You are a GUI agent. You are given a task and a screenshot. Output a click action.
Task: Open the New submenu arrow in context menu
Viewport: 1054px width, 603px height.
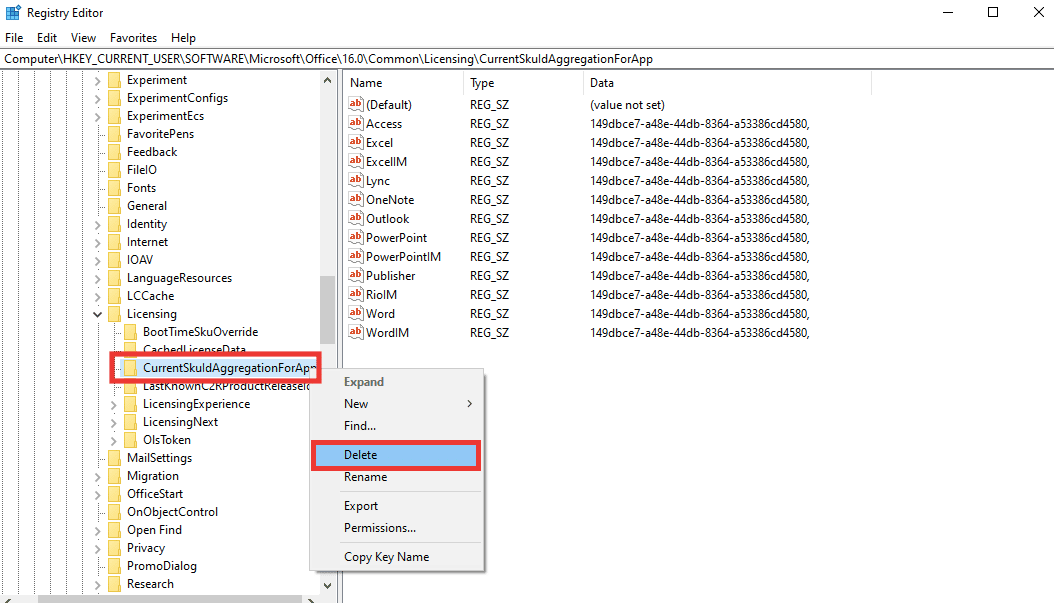469,403
